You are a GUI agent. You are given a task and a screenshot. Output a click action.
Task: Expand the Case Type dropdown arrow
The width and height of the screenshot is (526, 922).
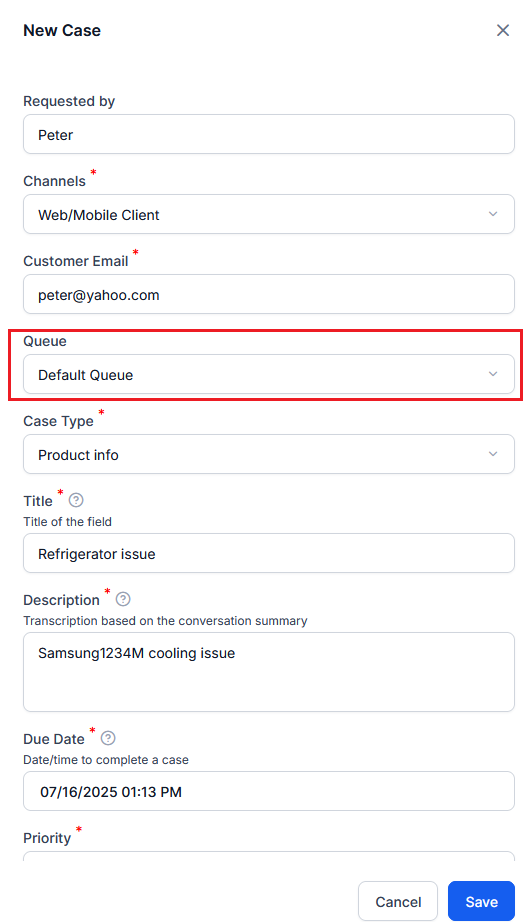point(493,454)
